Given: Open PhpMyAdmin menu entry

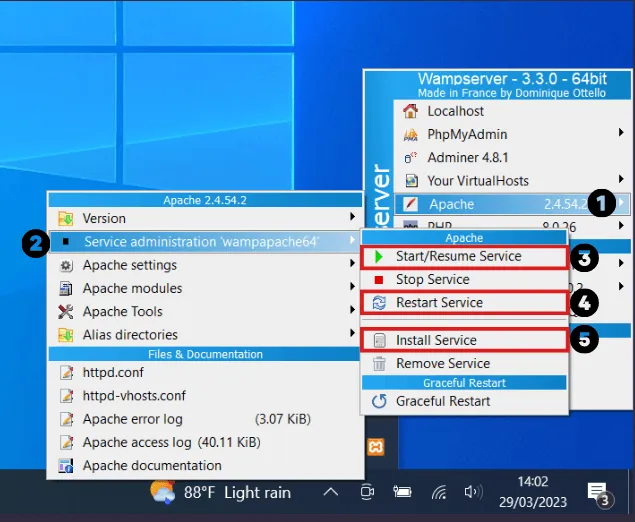Looking at the screenshot, I should click(x=512, y=134).
